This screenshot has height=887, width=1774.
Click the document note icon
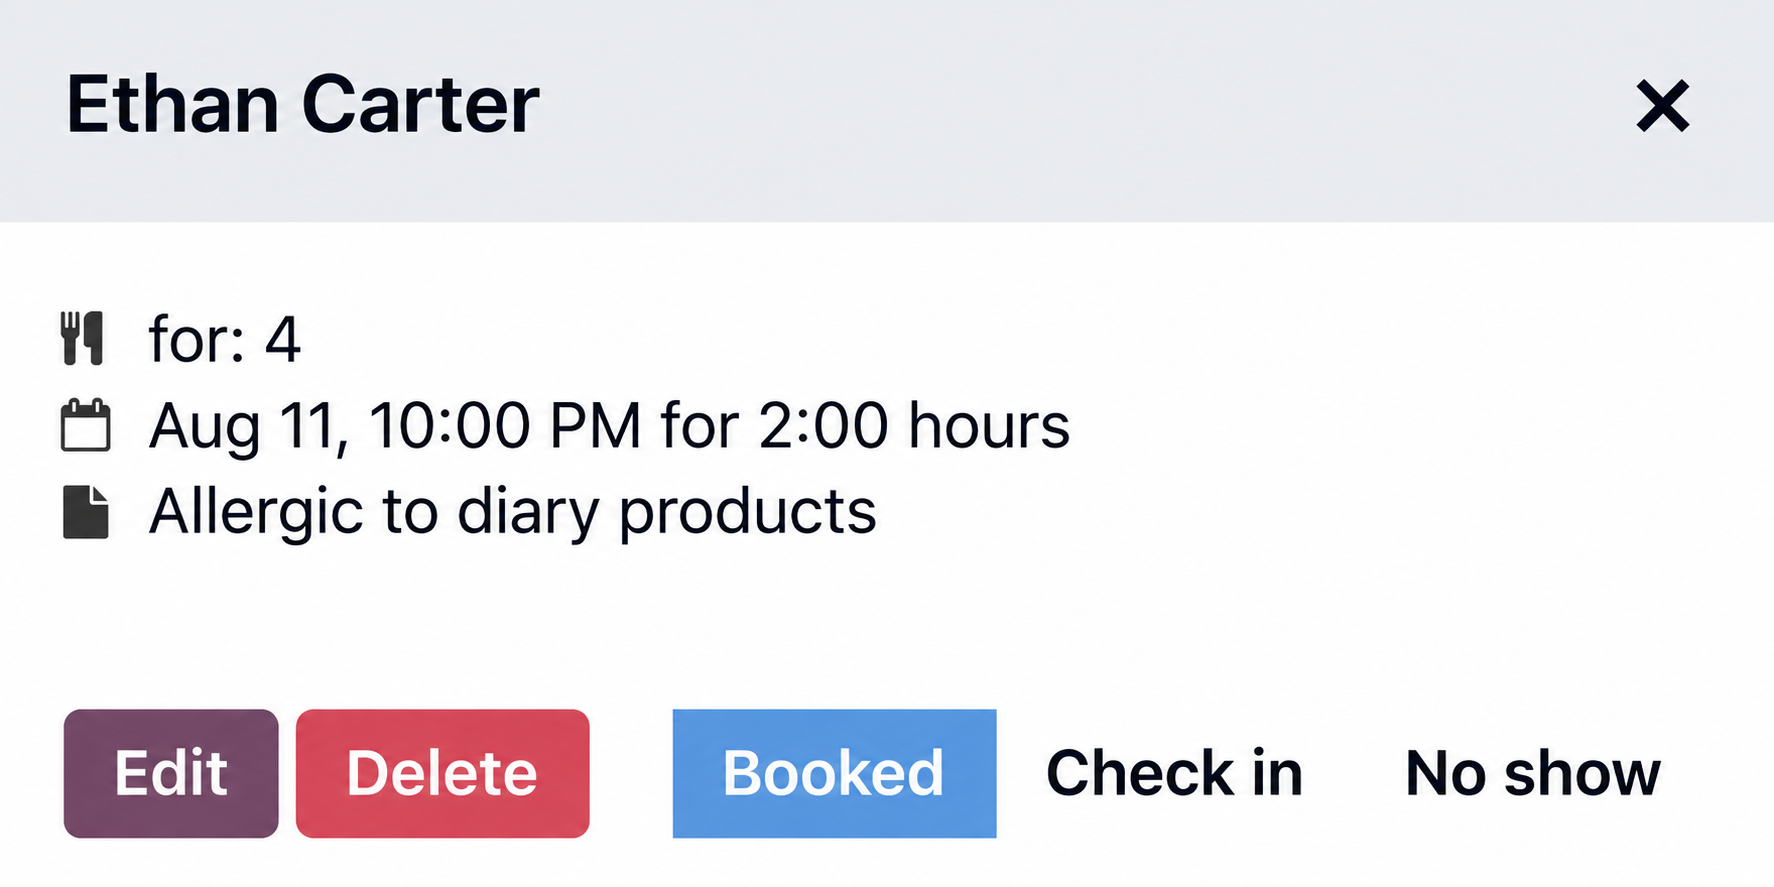click(85, 512)
